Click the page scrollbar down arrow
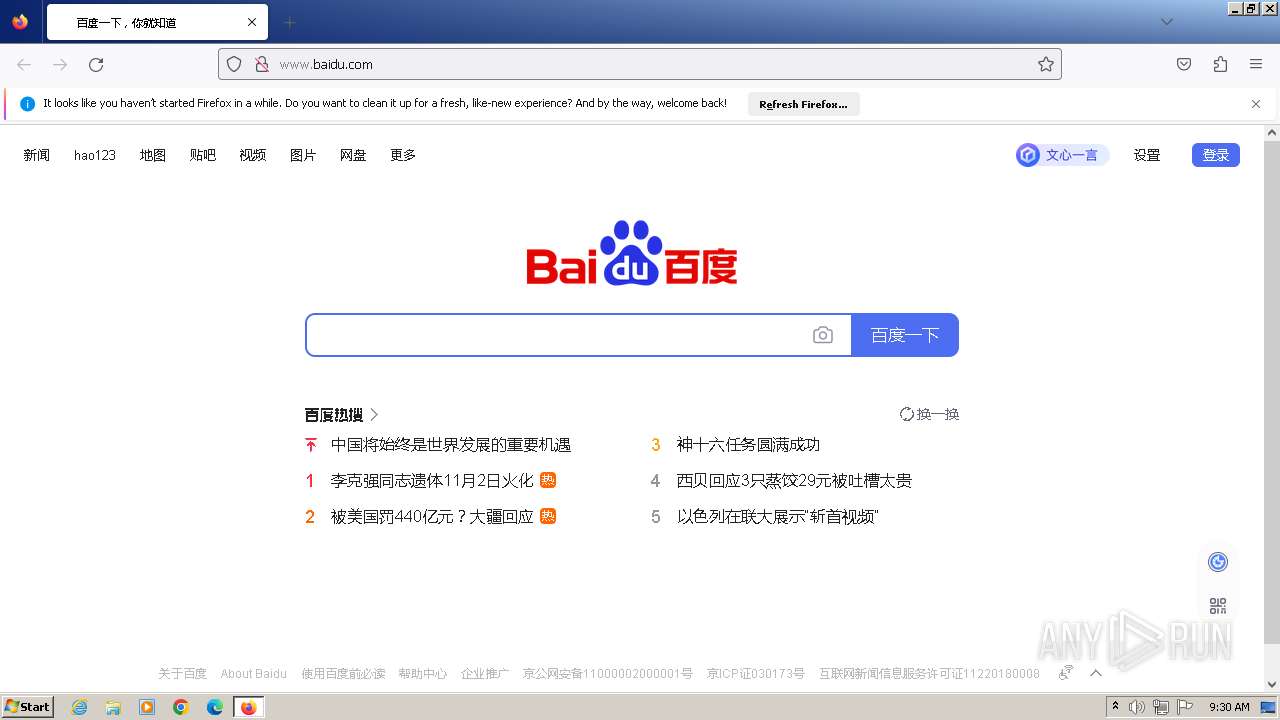 tap(1272, 685)
